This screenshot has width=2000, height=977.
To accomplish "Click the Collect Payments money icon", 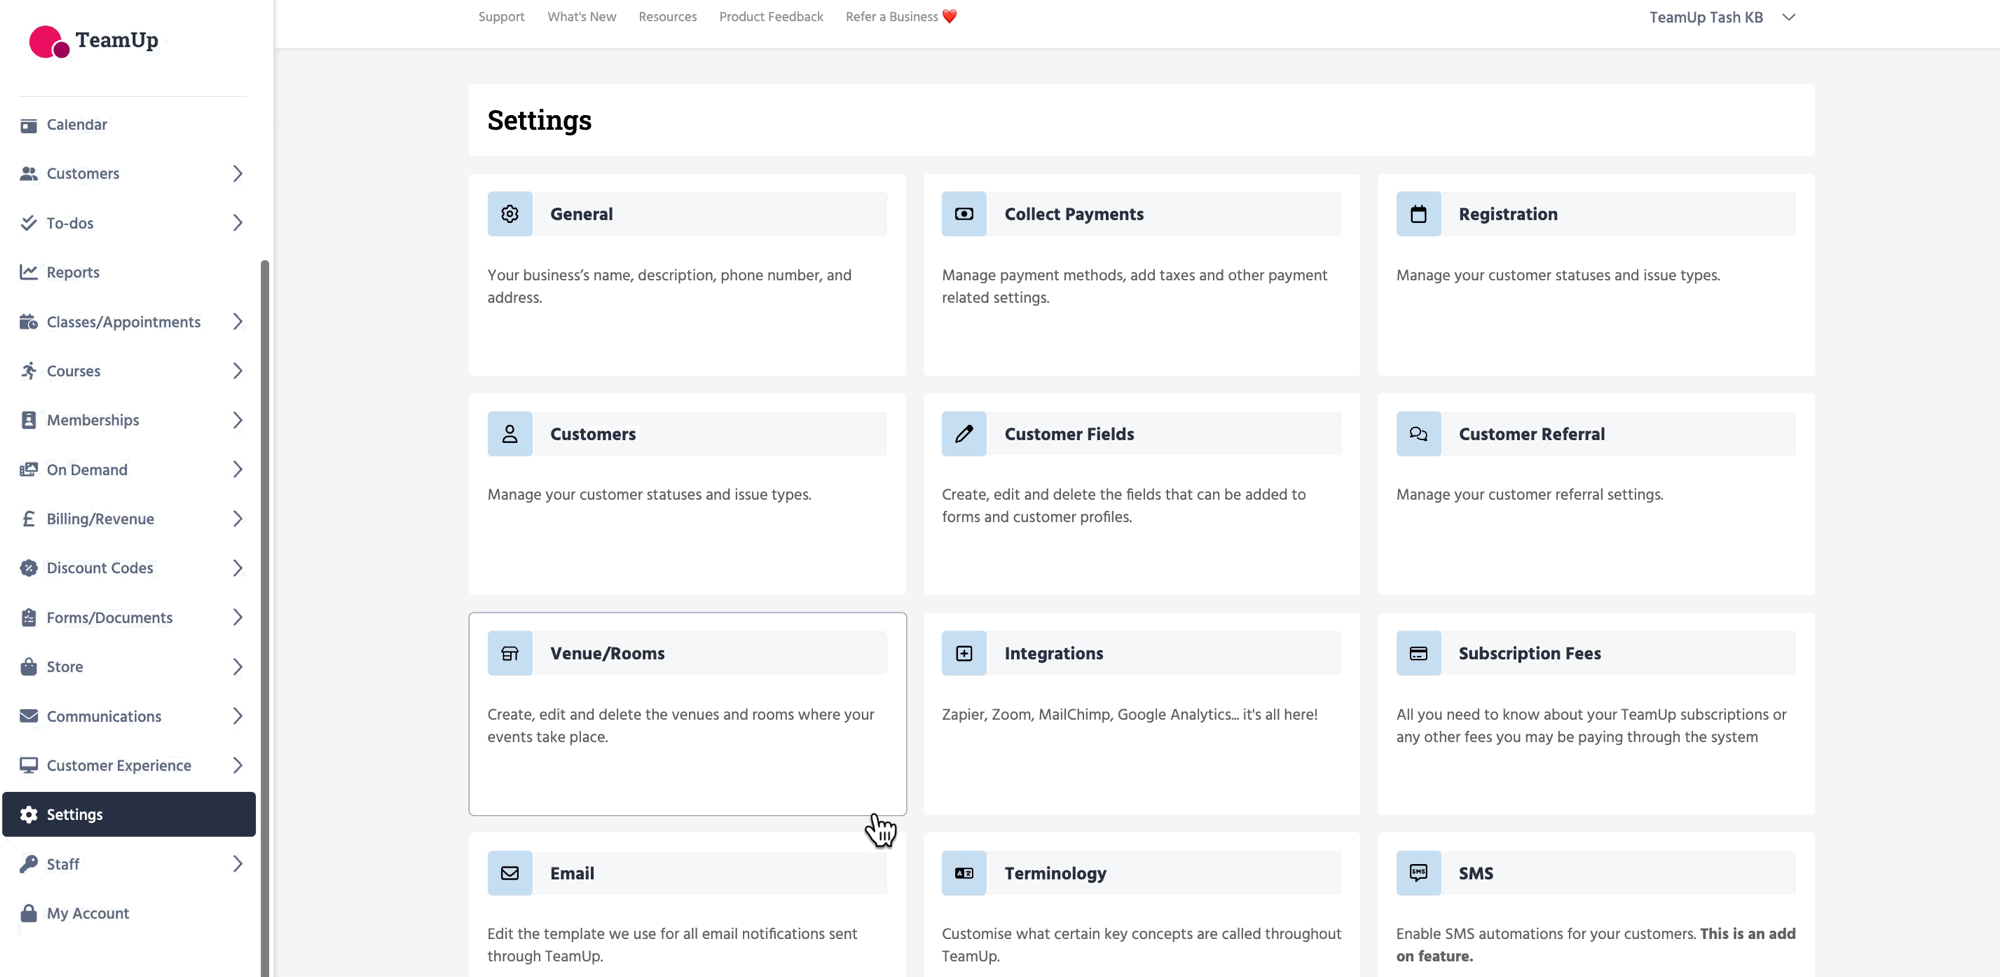I will tap(964, 214).
